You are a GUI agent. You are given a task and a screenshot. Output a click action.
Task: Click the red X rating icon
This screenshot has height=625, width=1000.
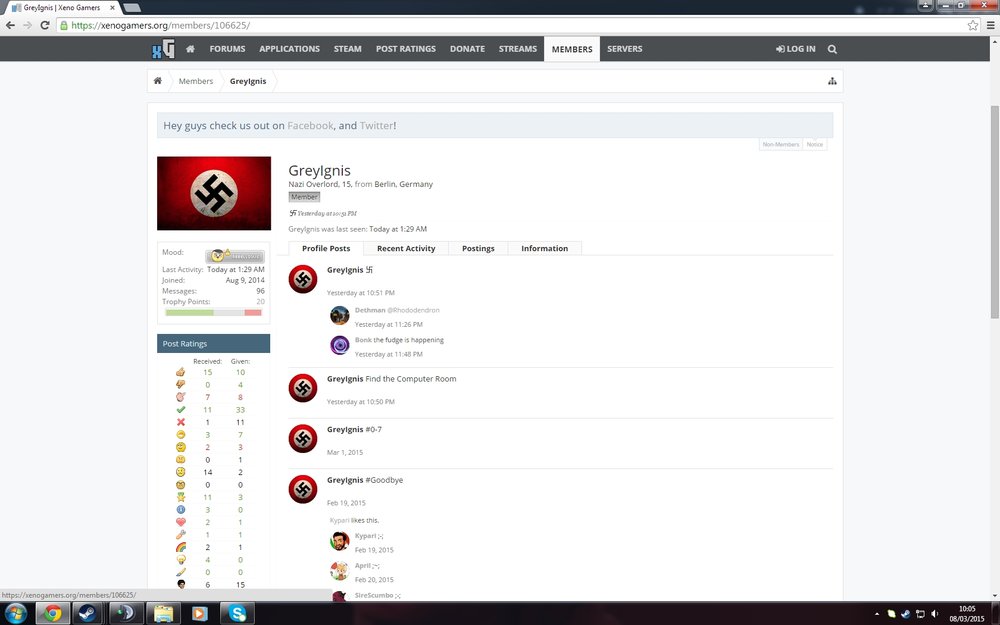180,422
